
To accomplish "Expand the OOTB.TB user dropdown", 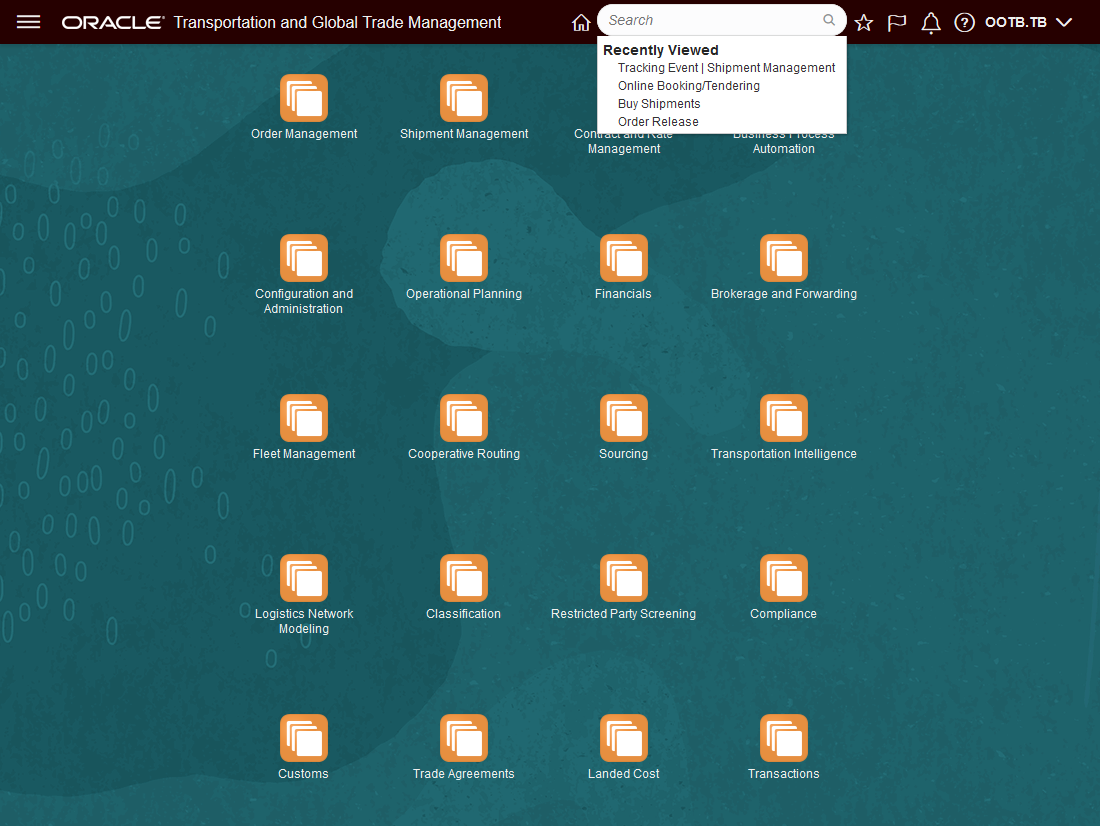I will 1028,22.
